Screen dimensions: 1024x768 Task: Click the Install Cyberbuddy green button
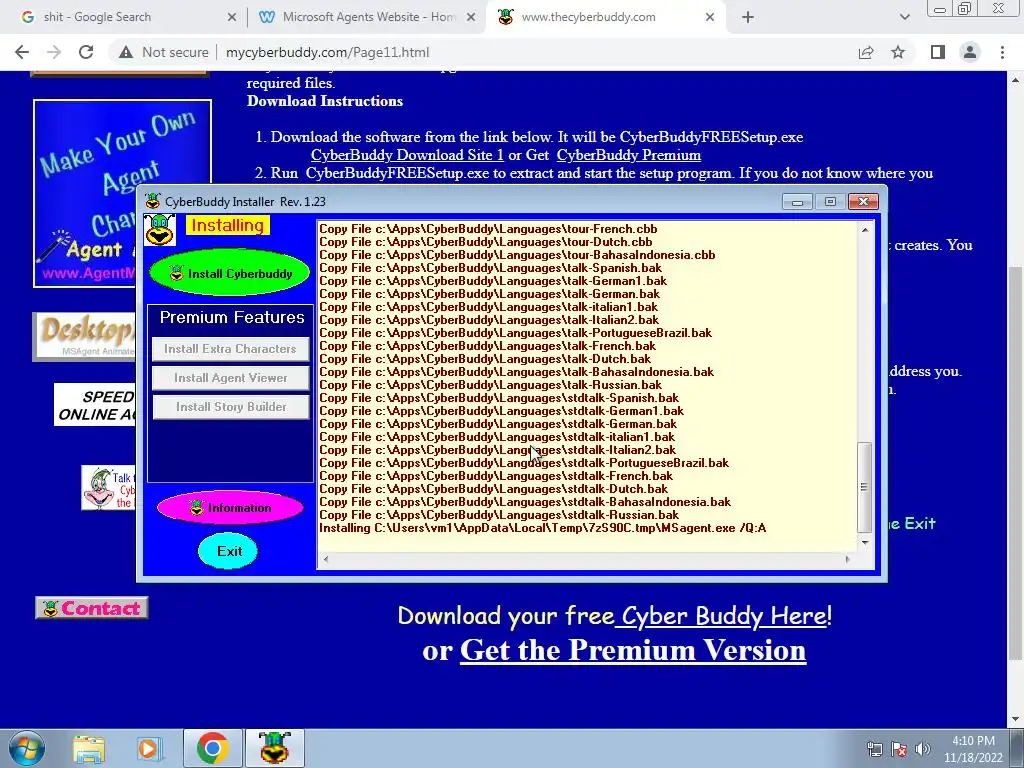(229, 273)
